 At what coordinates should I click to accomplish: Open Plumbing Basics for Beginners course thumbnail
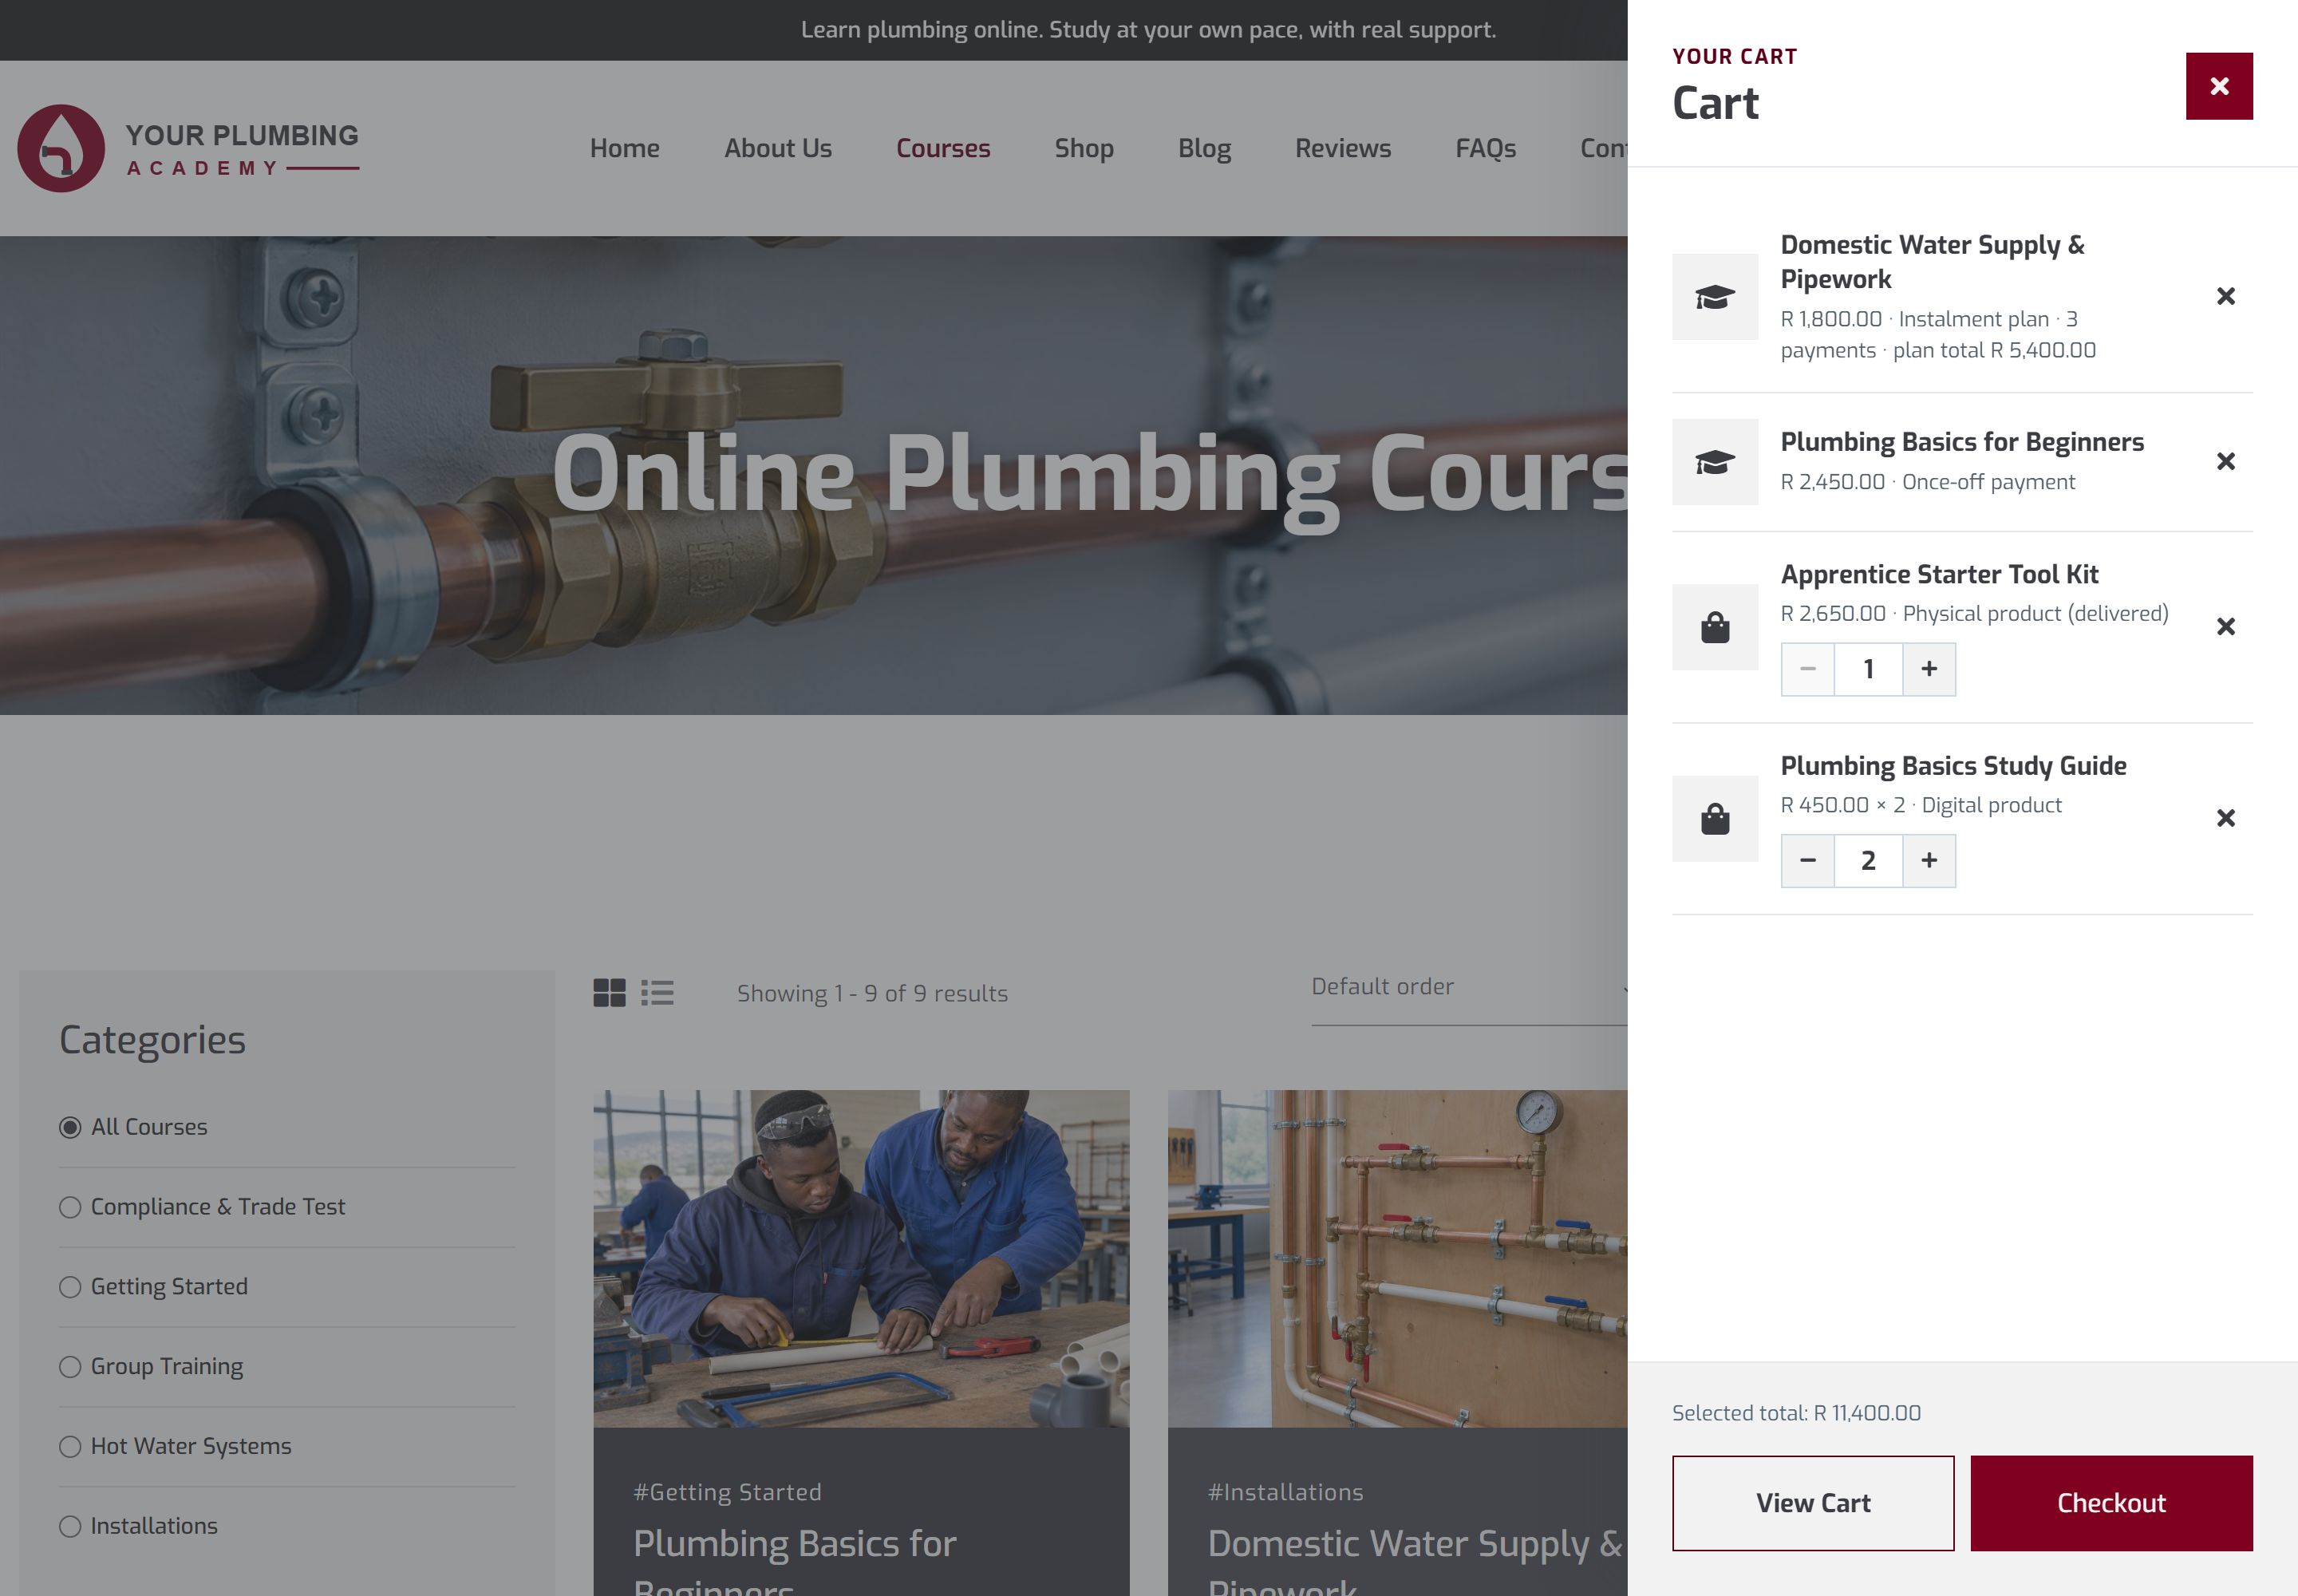861,1258
